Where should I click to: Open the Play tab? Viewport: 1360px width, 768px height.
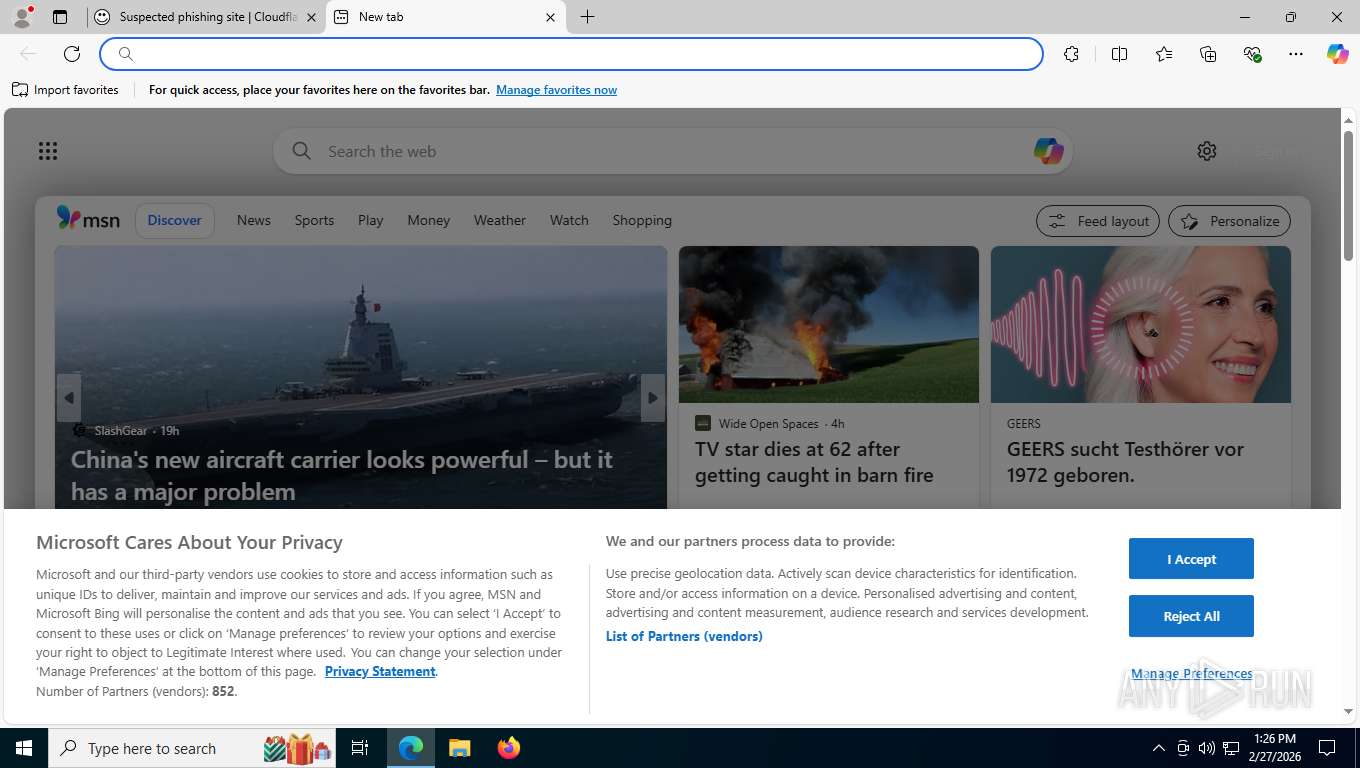tap(371, 220)
